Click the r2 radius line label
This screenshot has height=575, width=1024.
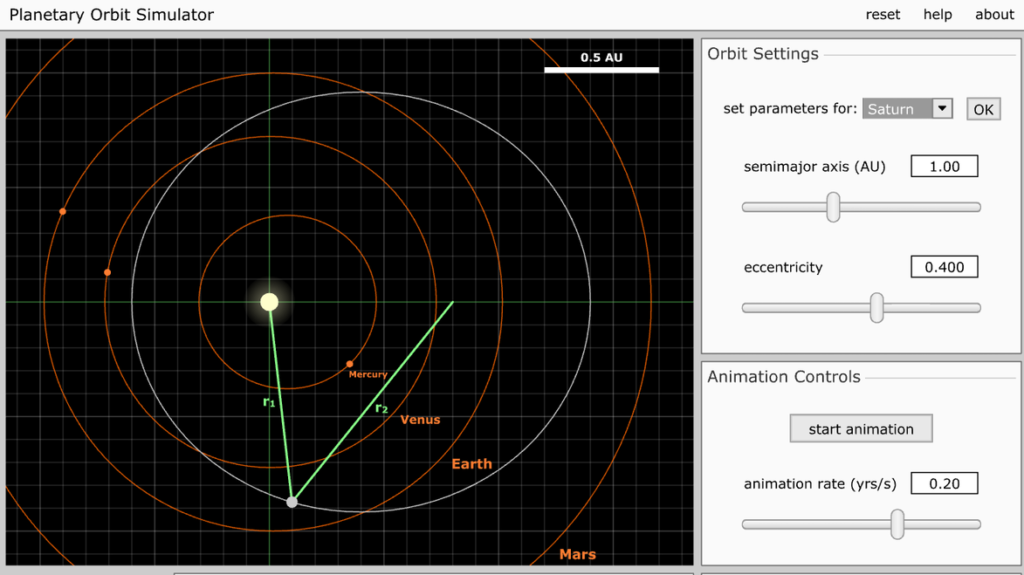(381, 408)
